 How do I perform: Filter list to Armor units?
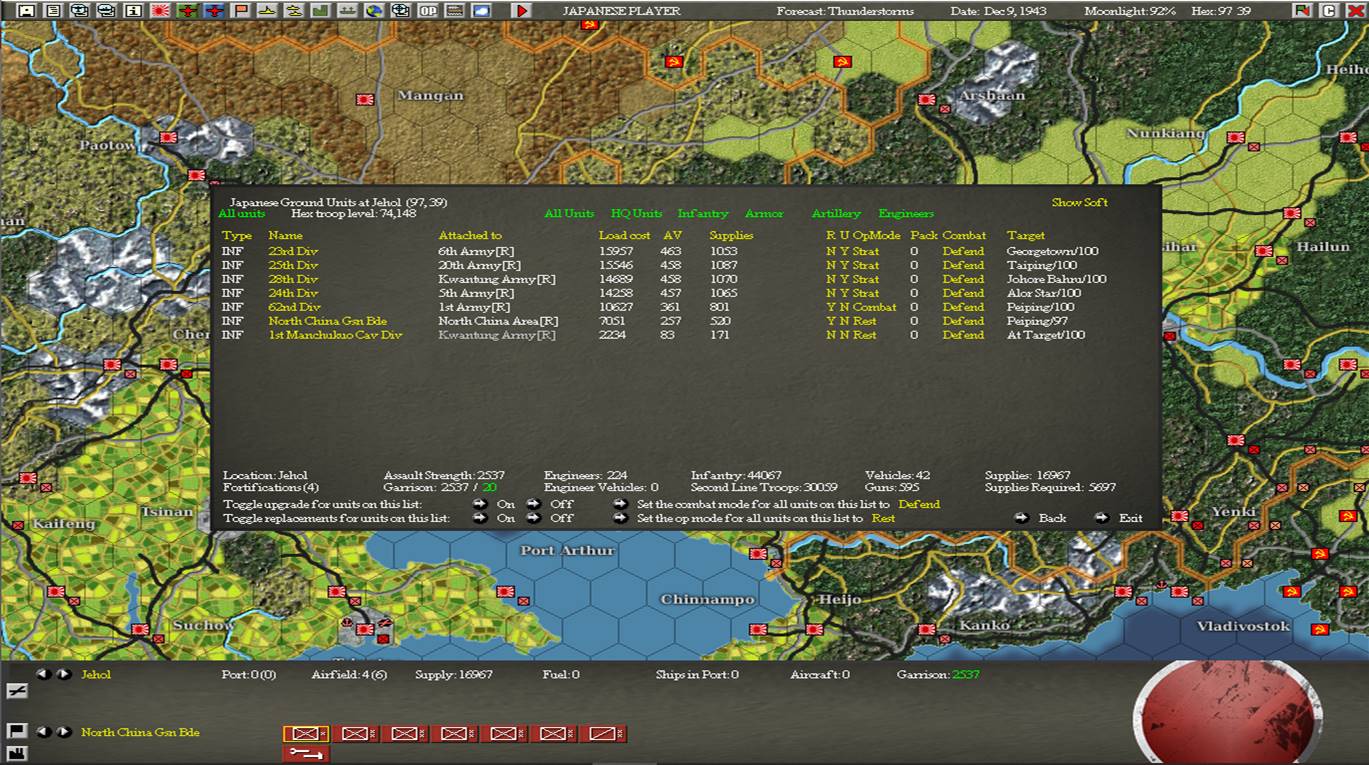764,213
